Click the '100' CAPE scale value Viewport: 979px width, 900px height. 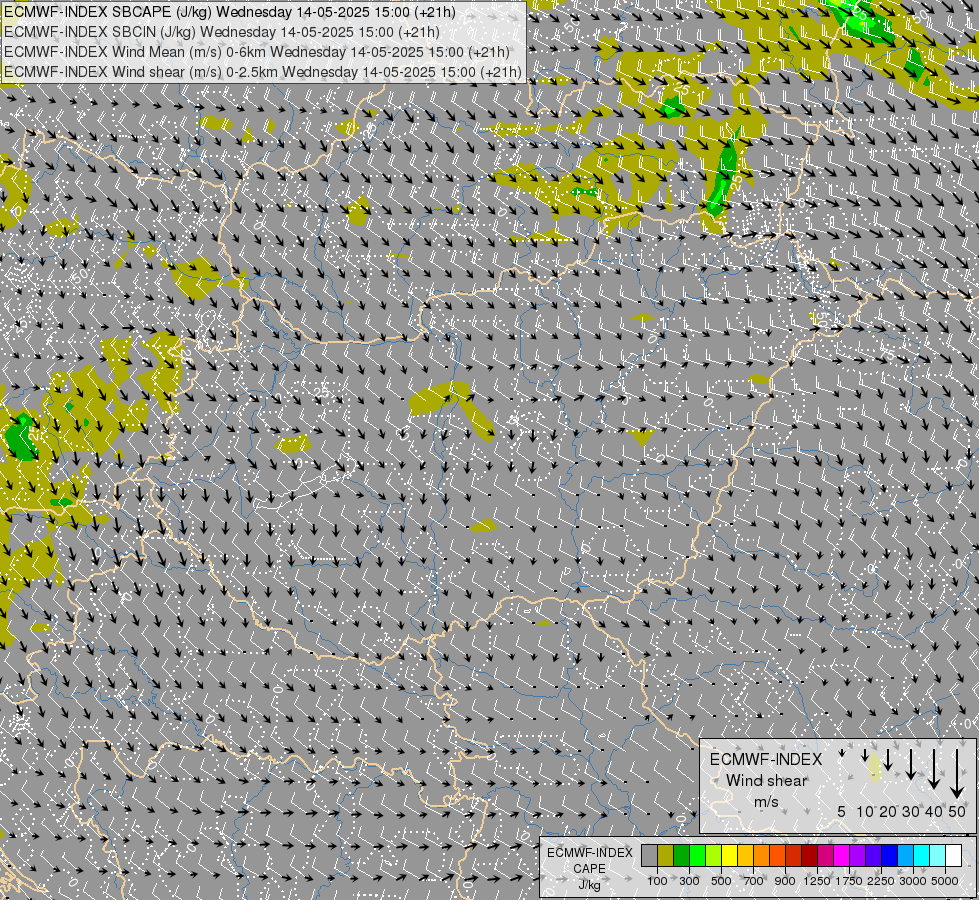pos(657,881)
